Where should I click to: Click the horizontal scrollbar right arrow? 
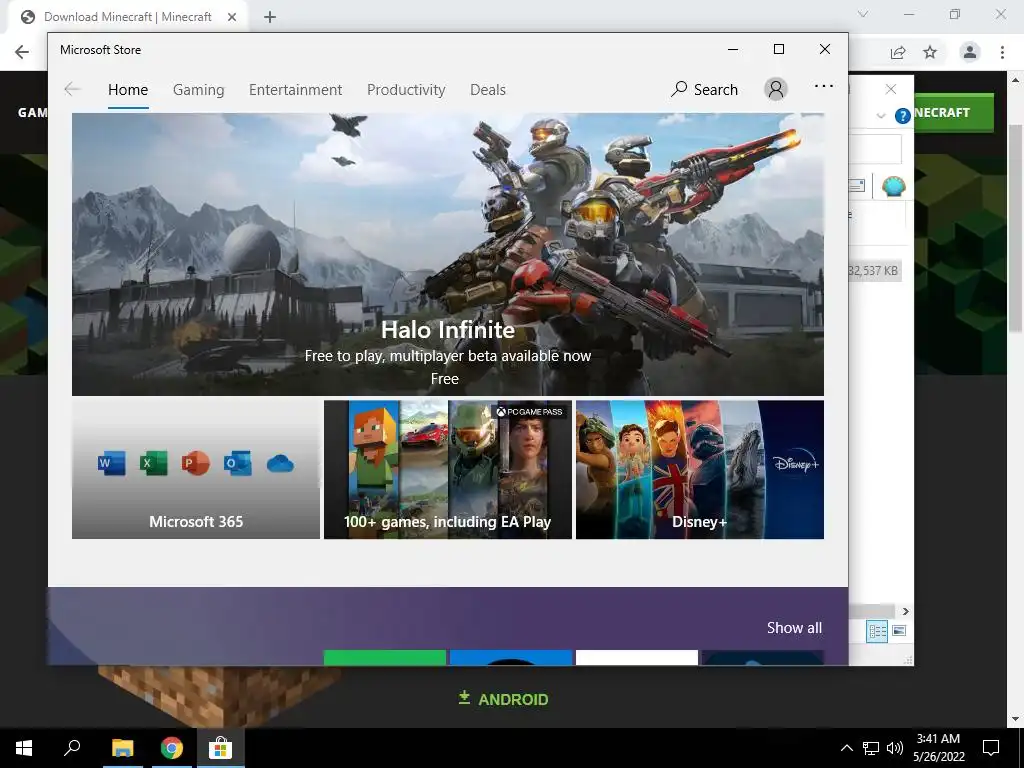click(x=905, y=611)
